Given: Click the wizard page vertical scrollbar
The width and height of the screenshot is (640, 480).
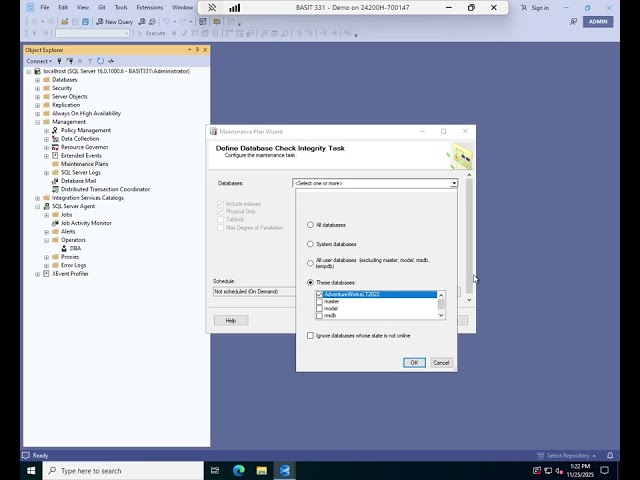Looking at the screenshot, I should (x=469, y=237).
